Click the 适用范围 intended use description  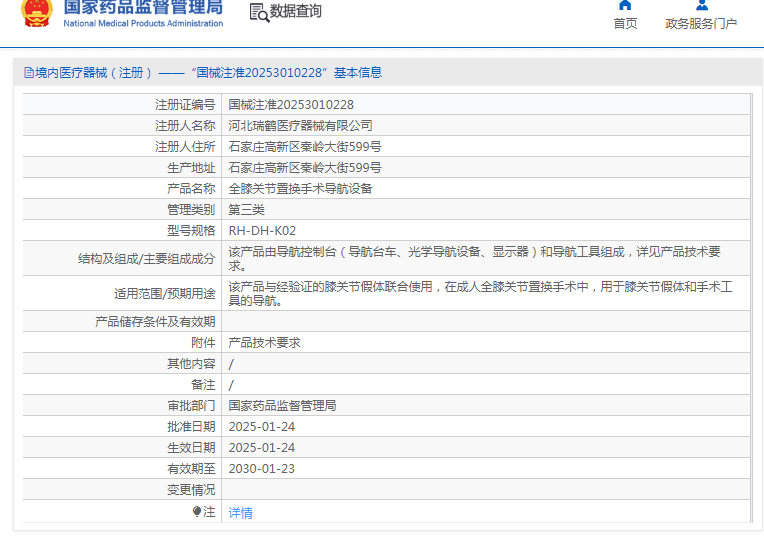tap(480, 293)
